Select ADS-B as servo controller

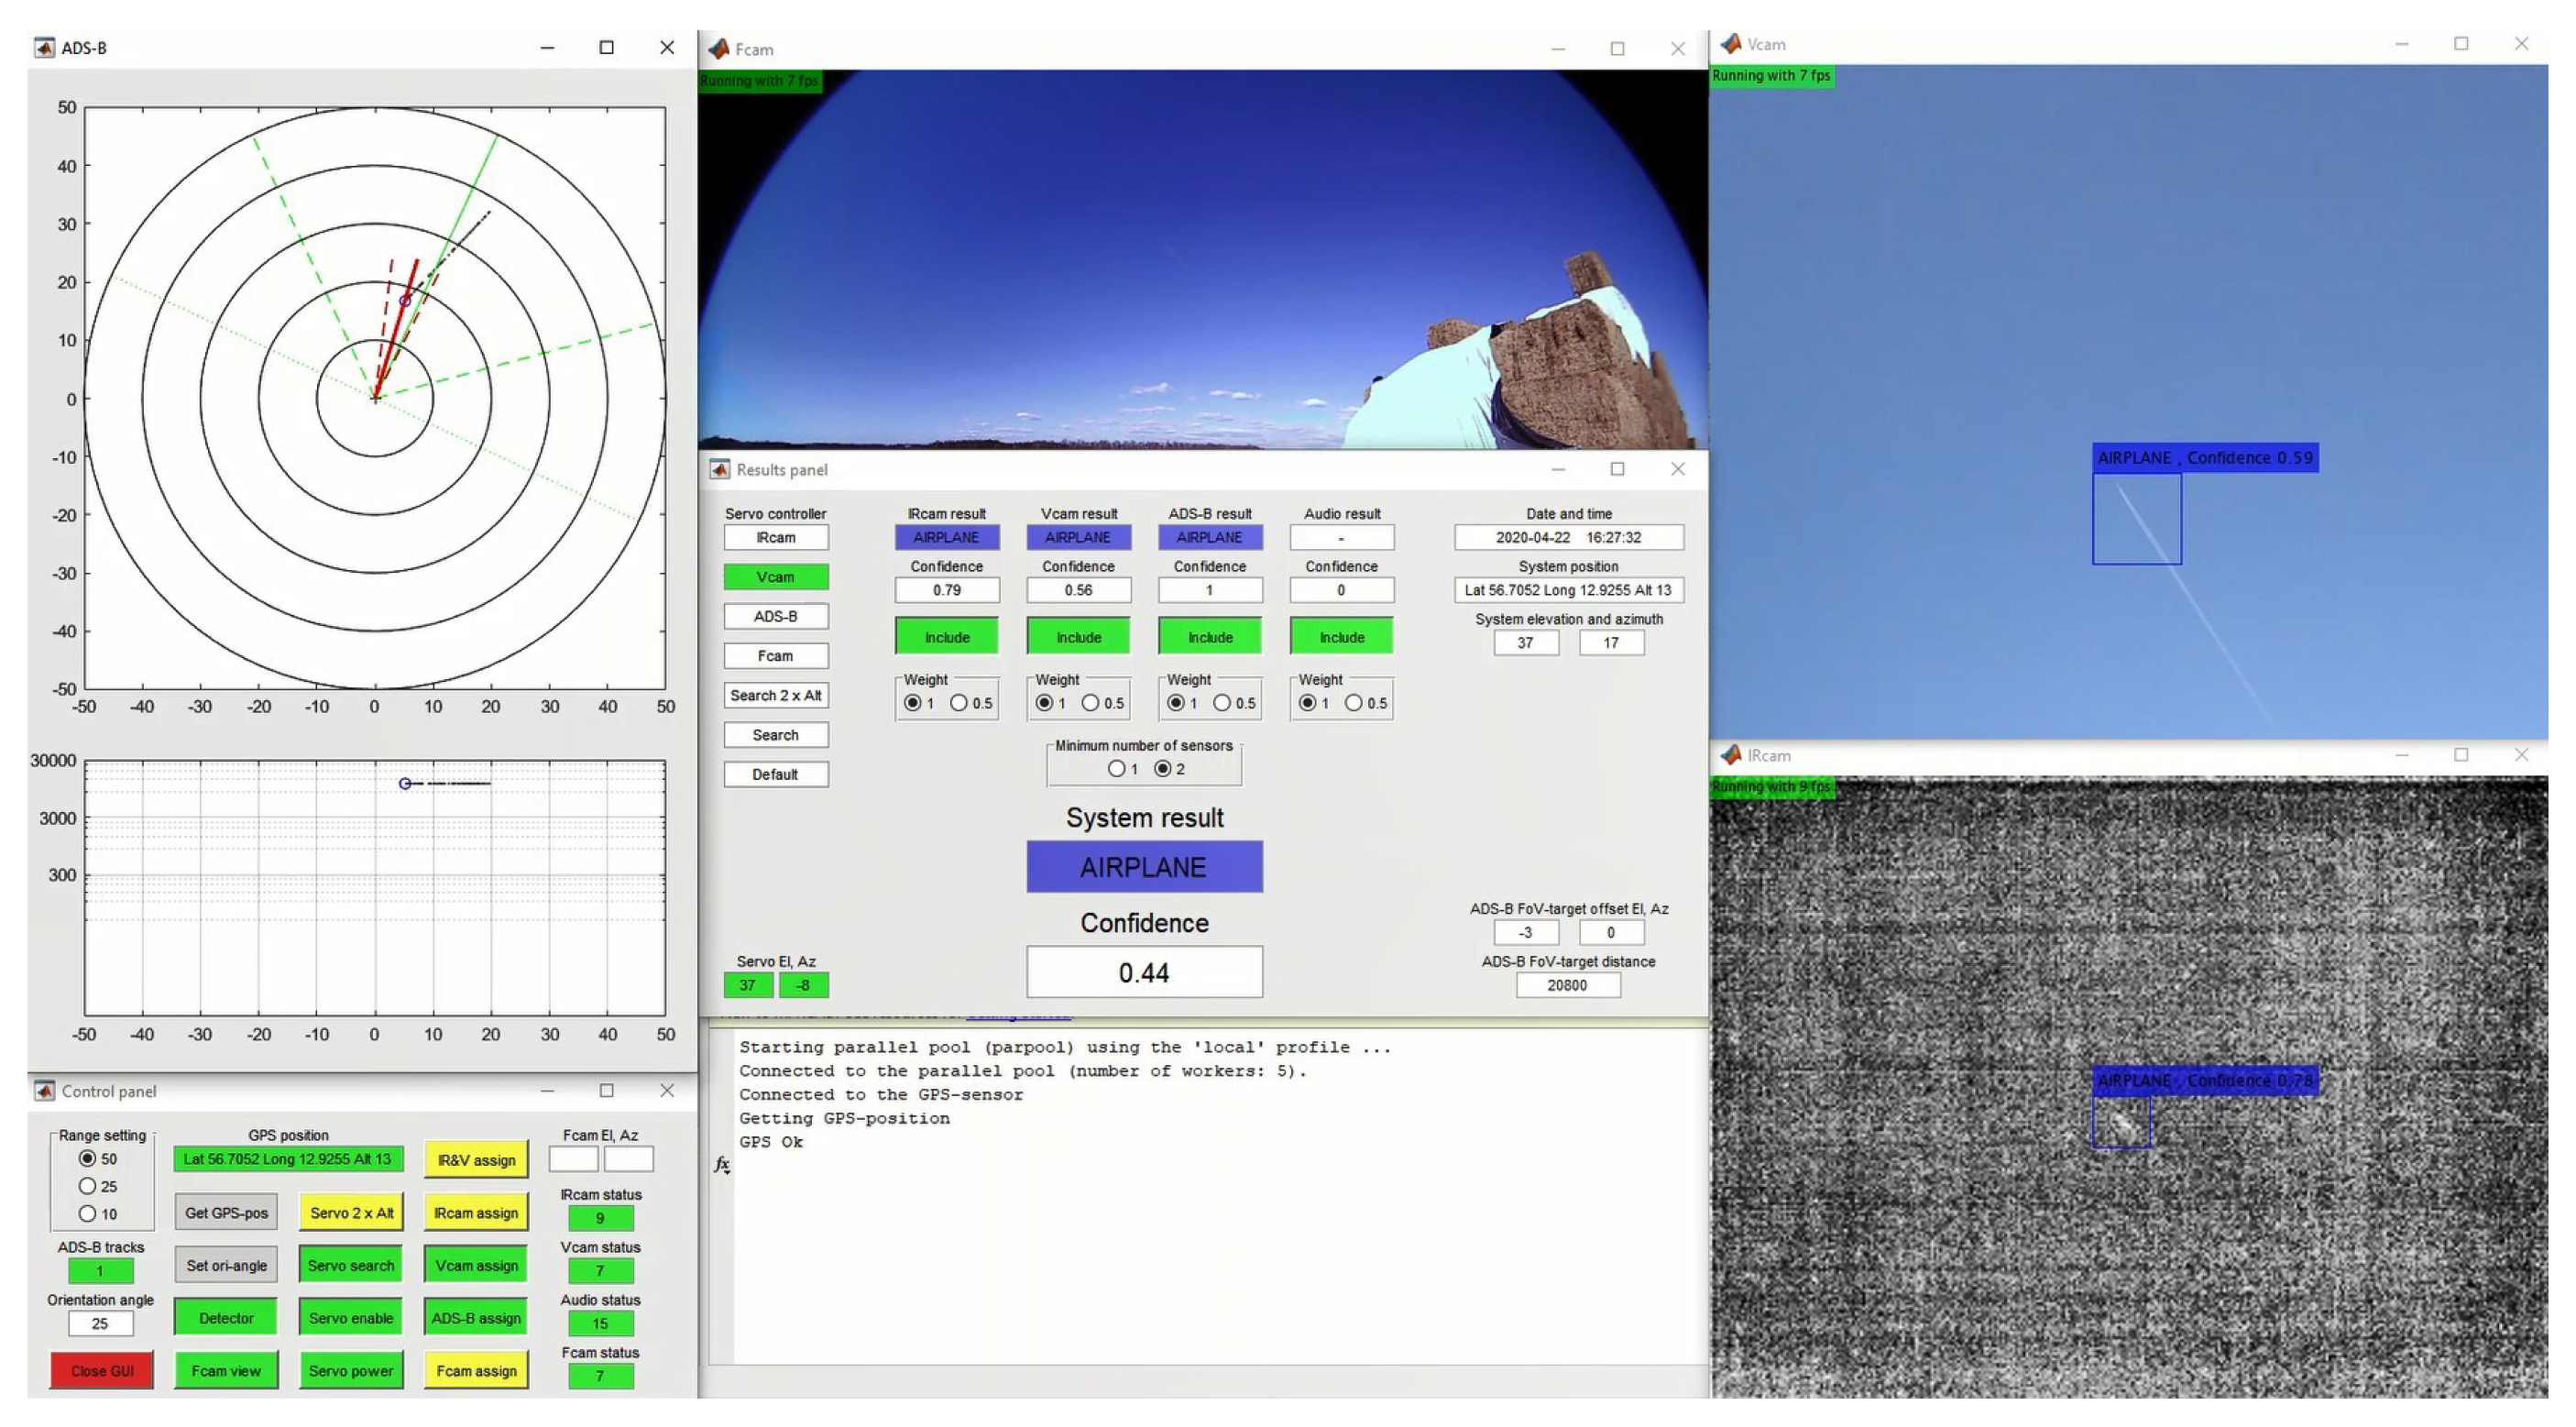(x=775, y=616)
